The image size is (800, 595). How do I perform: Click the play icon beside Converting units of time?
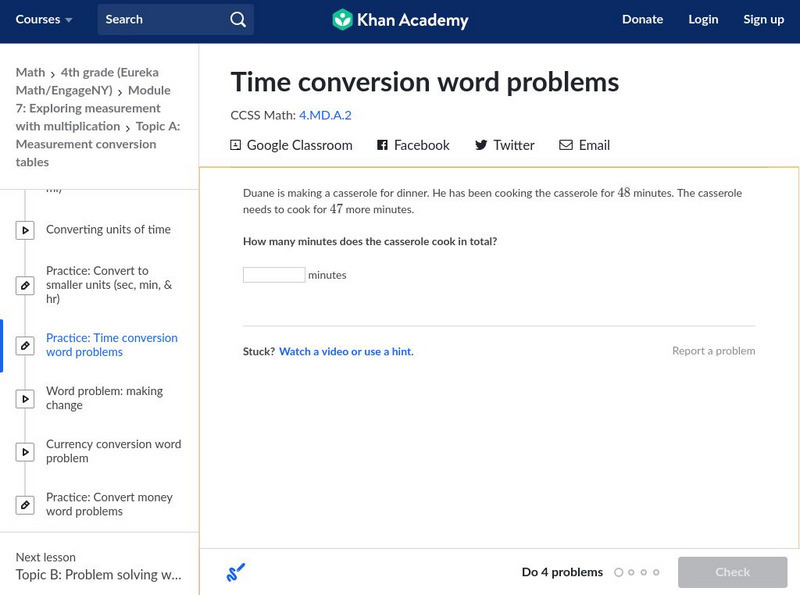pos(23,229)
